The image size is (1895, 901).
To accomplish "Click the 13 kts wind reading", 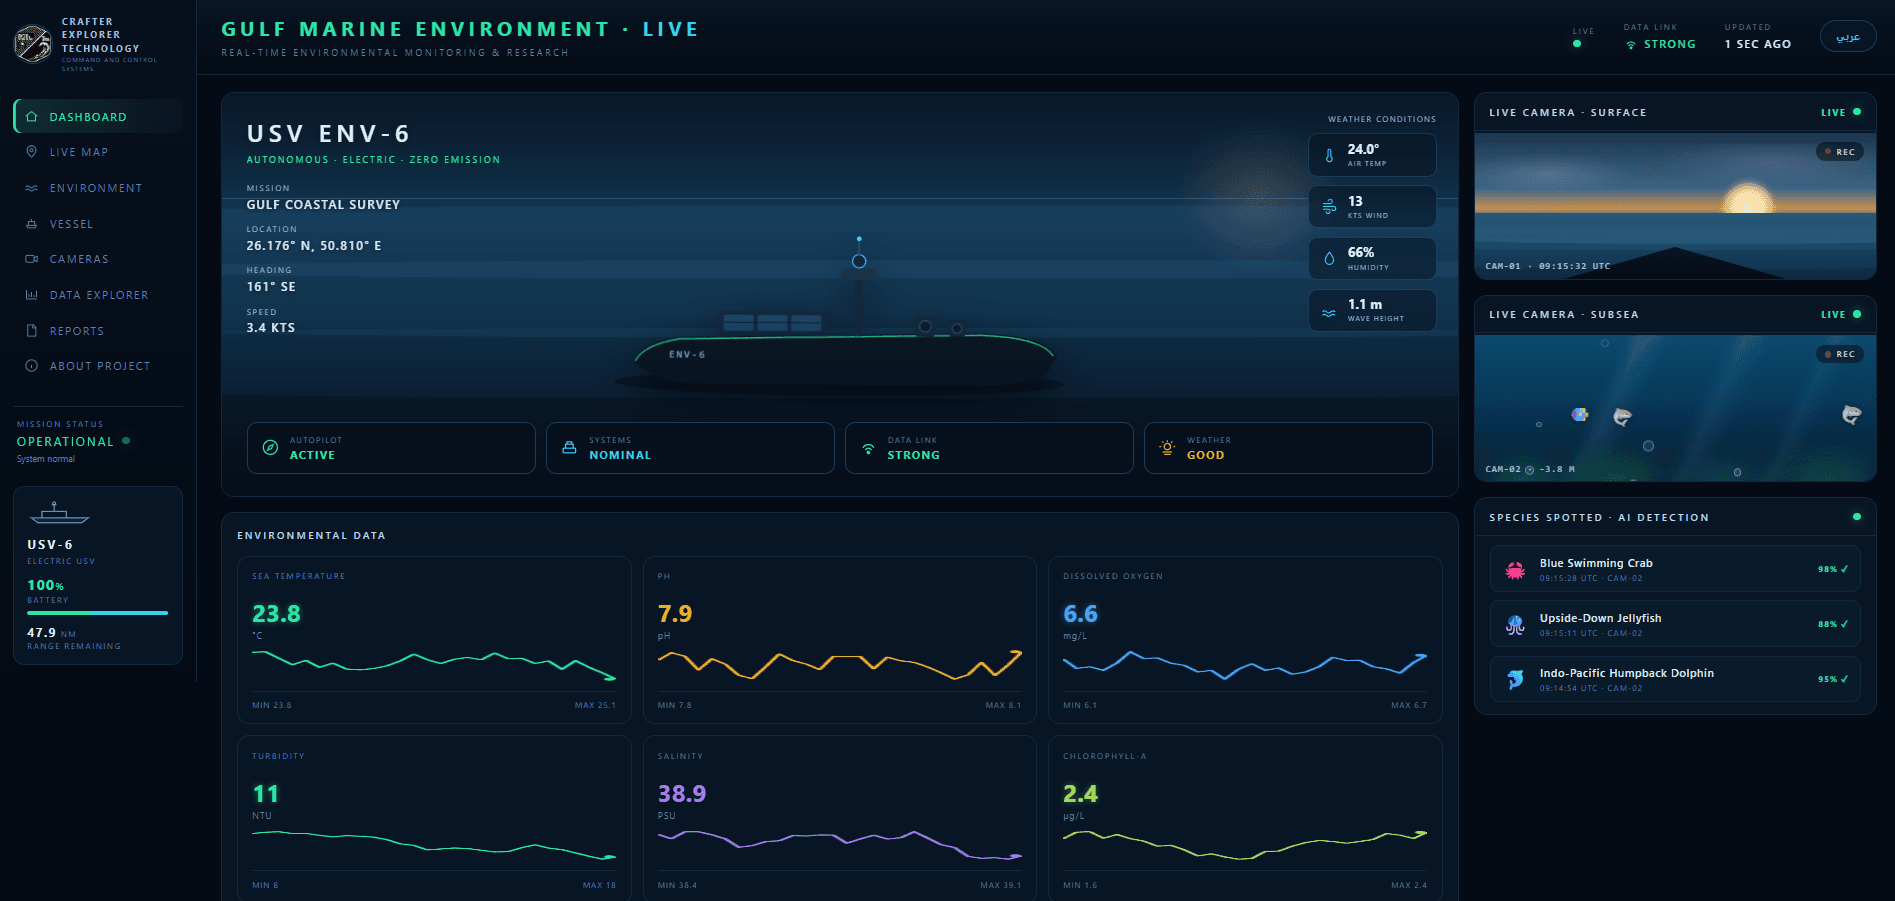I will (1355, 201).
